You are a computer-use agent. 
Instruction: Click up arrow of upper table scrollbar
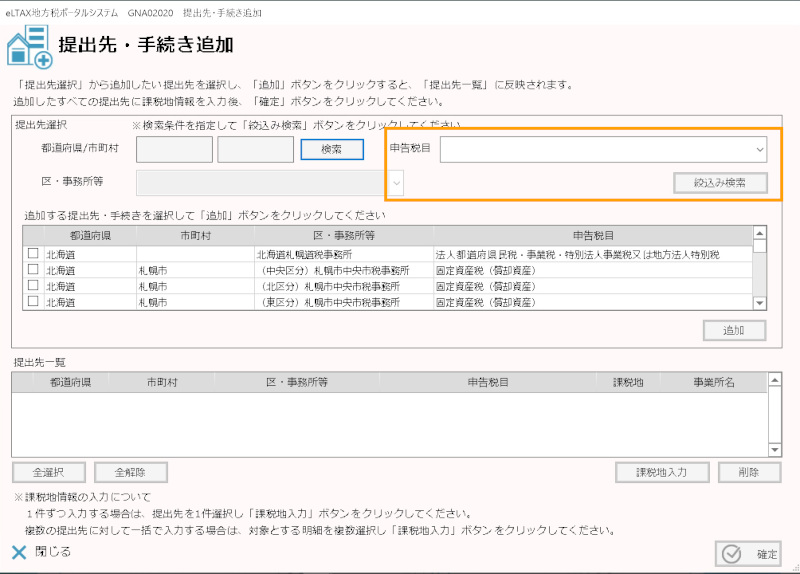[760, 233]
